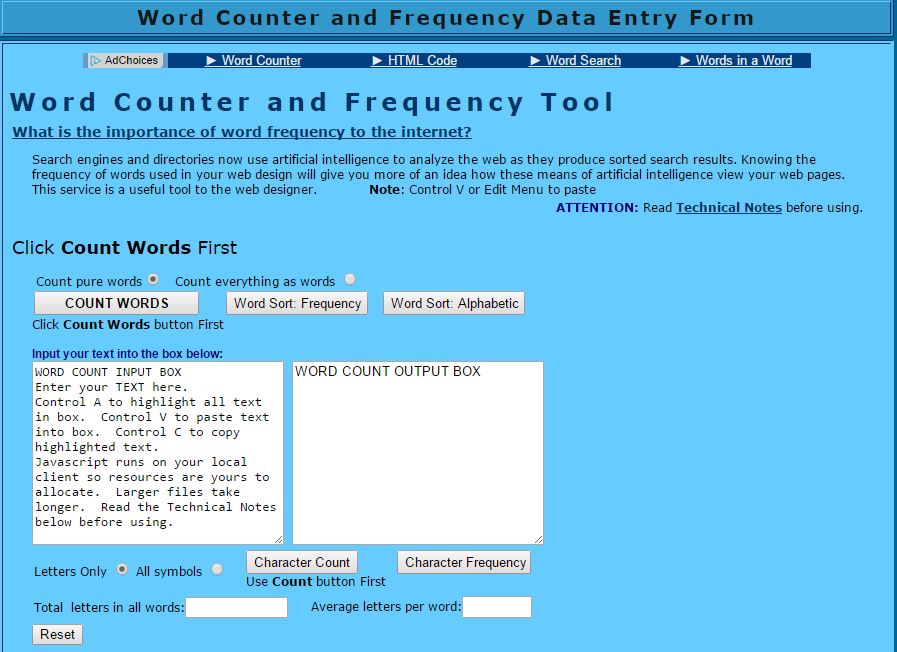
Task: Click the Reset button
Action: pos(57,634)
